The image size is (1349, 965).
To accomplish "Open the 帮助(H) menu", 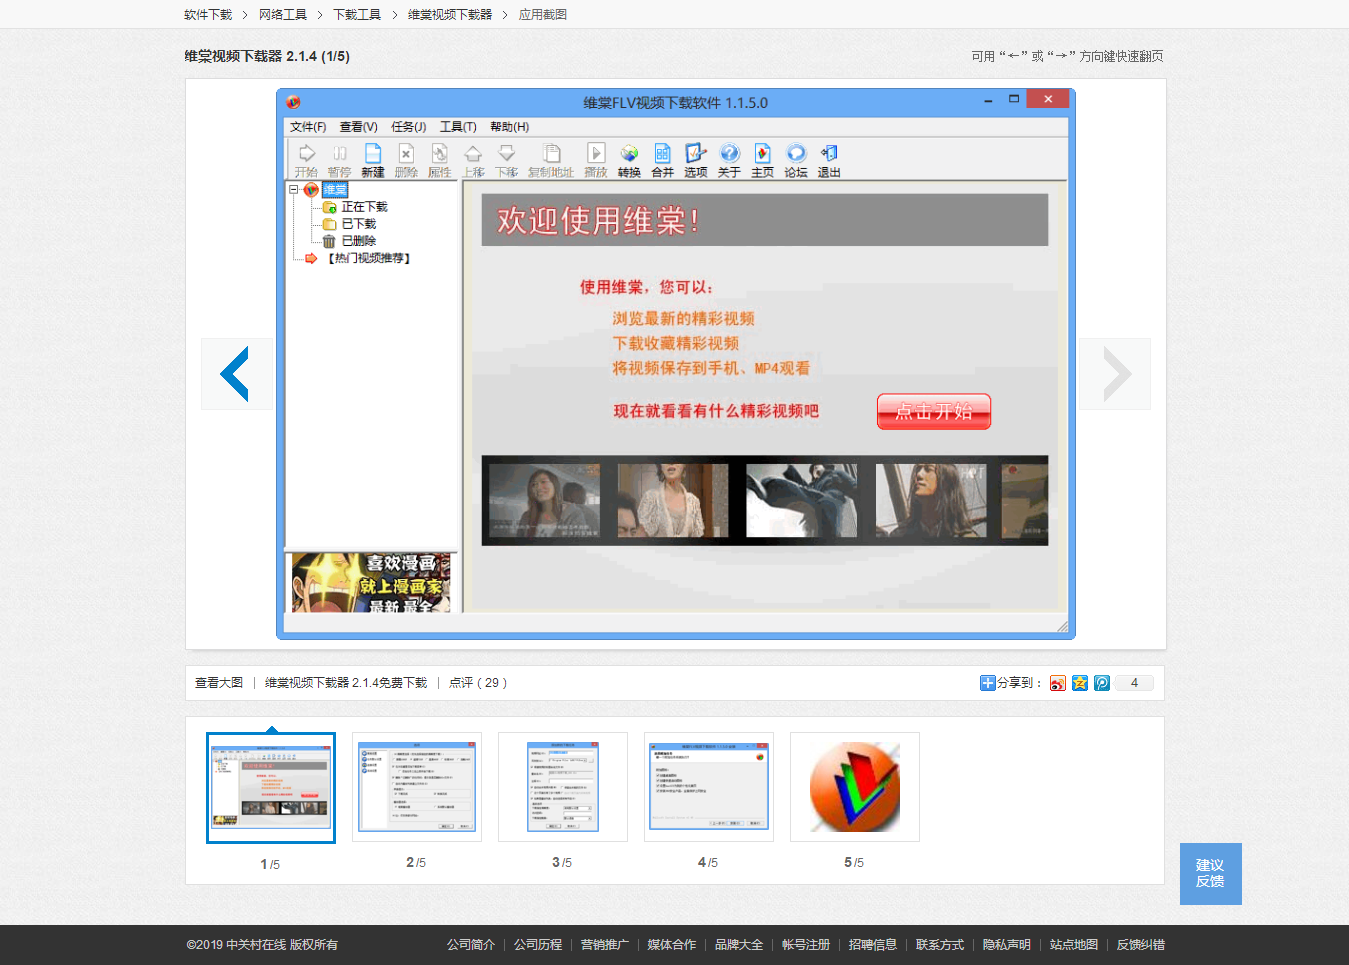I will point(510,127).
